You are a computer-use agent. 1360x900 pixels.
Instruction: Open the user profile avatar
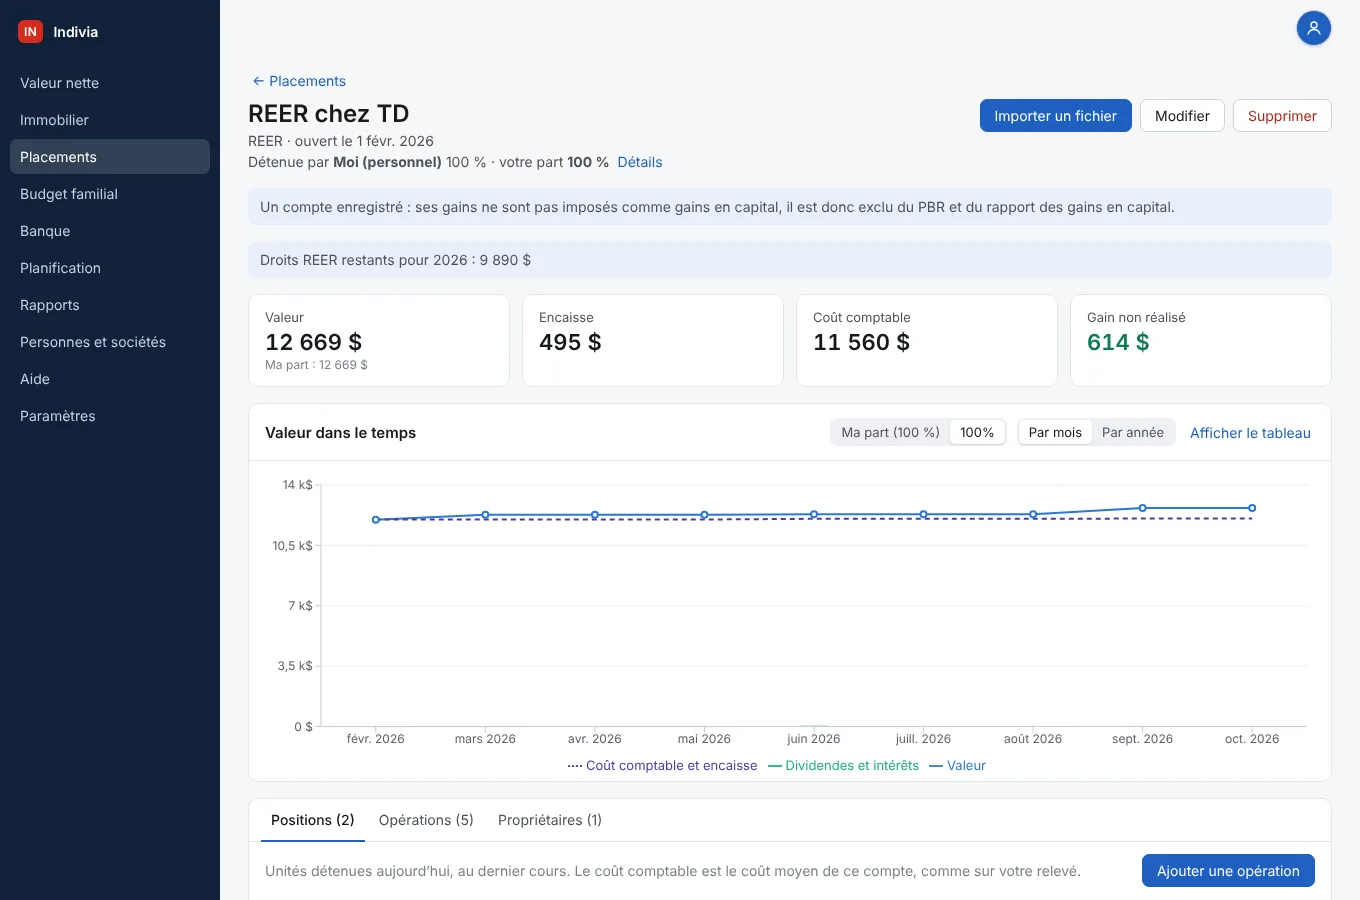pyautogui.click(x=1314, y=28)
